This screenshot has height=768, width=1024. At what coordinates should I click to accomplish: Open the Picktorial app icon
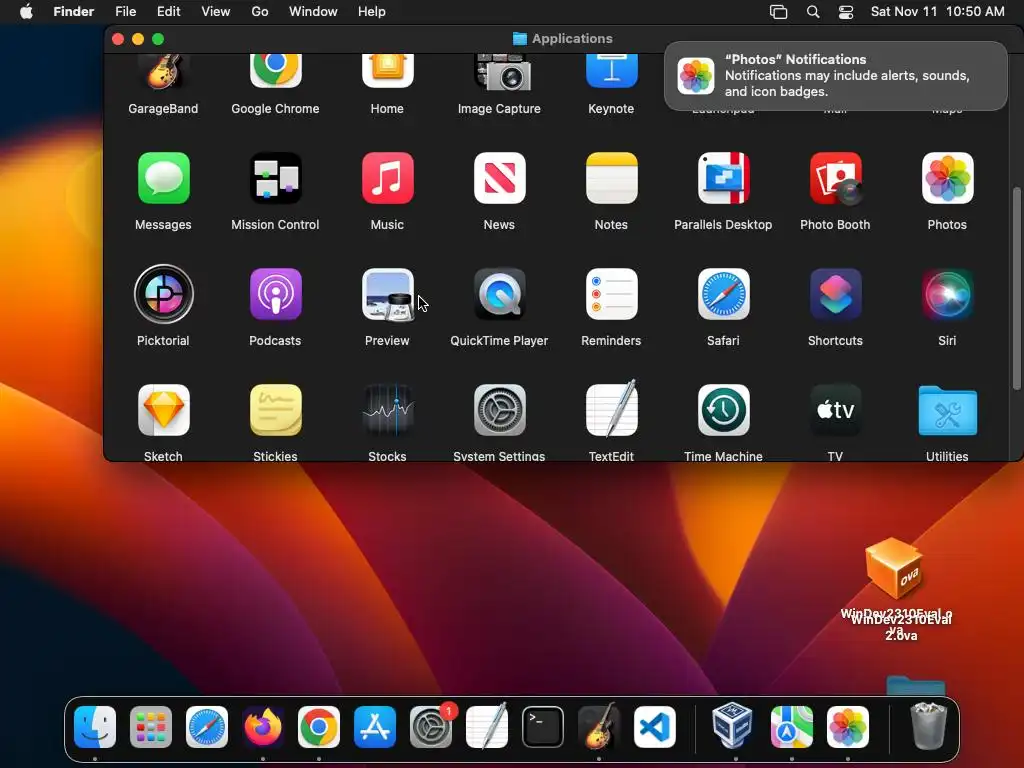click(163, 294)
